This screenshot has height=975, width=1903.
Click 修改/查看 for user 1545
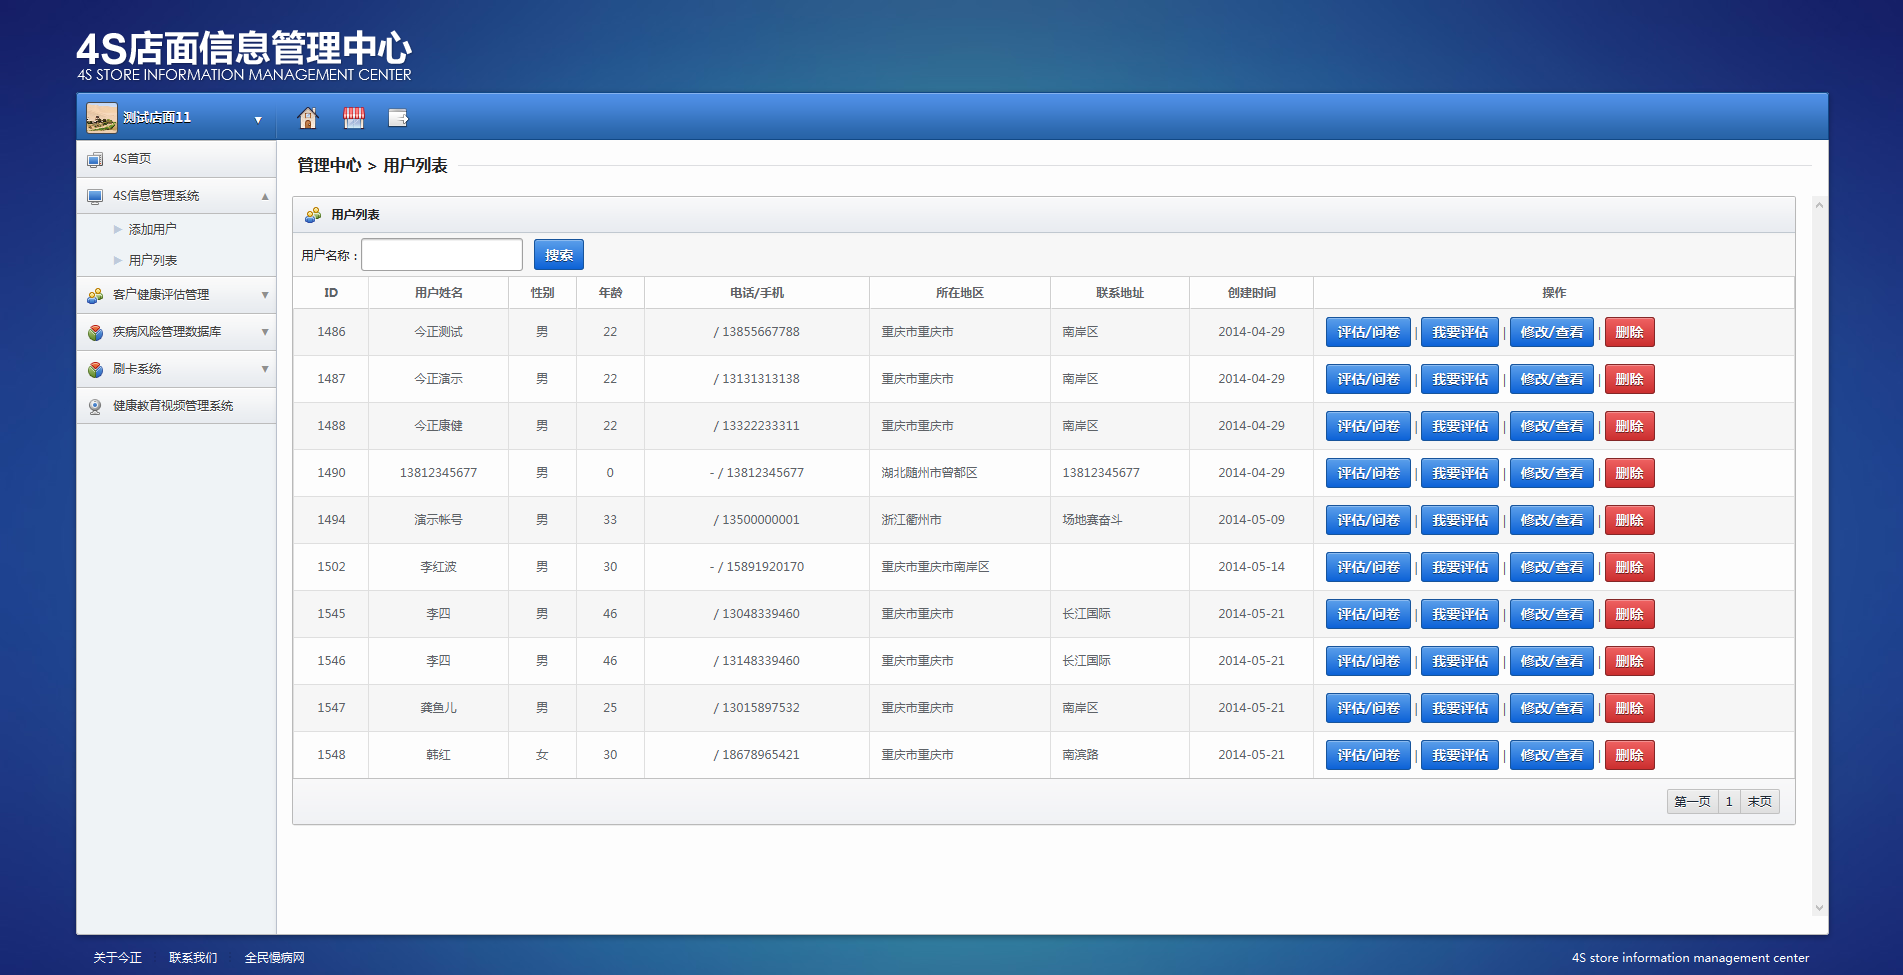tap(1552, 614)
